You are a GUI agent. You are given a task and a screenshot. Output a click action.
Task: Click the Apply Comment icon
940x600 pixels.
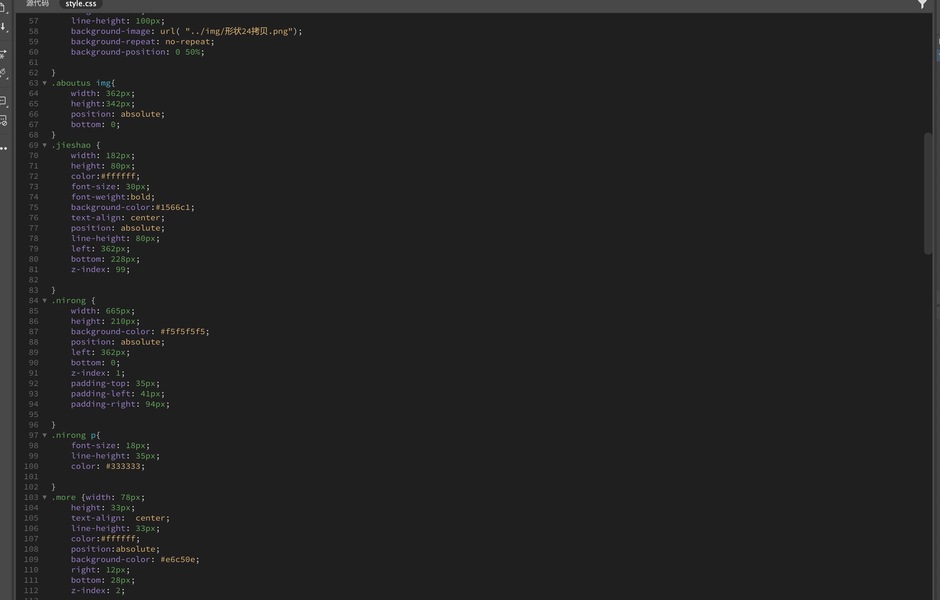click(x=3, y=101)
